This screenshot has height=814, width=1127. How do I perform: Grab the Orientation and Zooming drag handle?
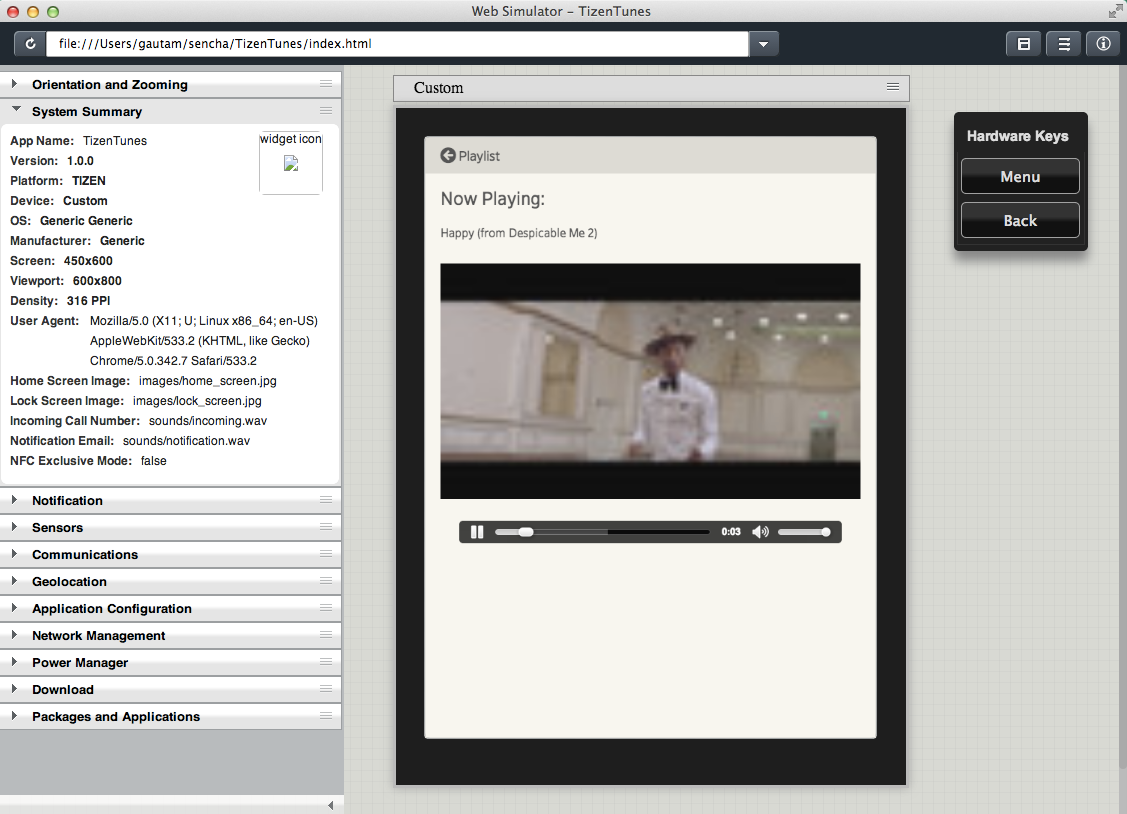tap(326, 84)
